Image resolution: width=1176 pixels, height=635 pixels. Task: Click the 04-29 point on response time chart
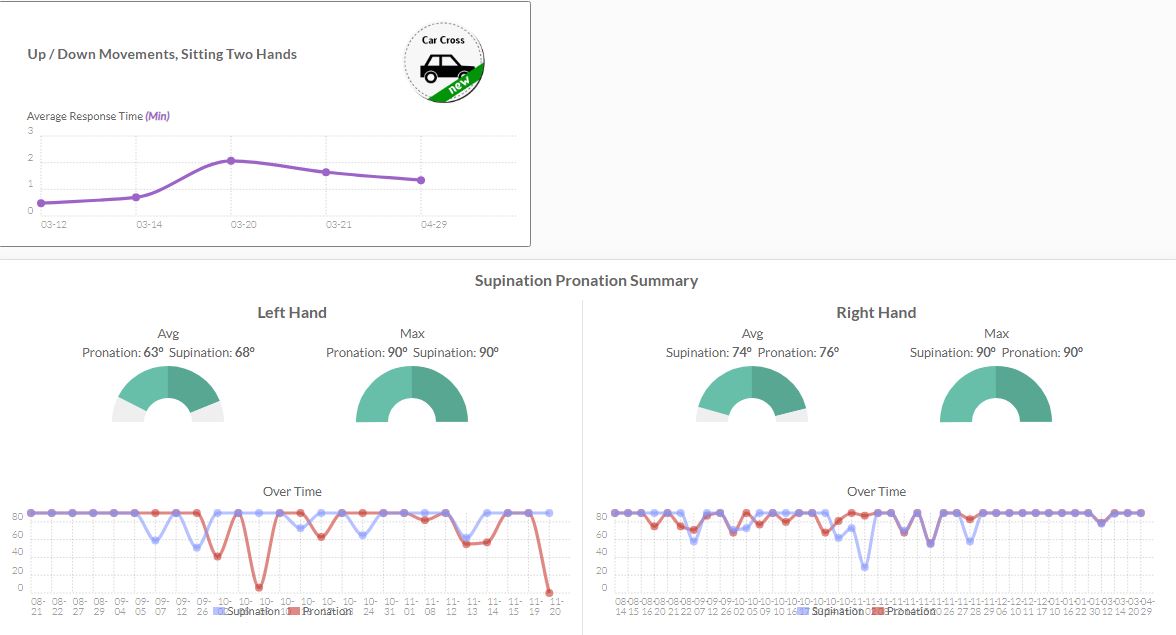pos(421,180)
